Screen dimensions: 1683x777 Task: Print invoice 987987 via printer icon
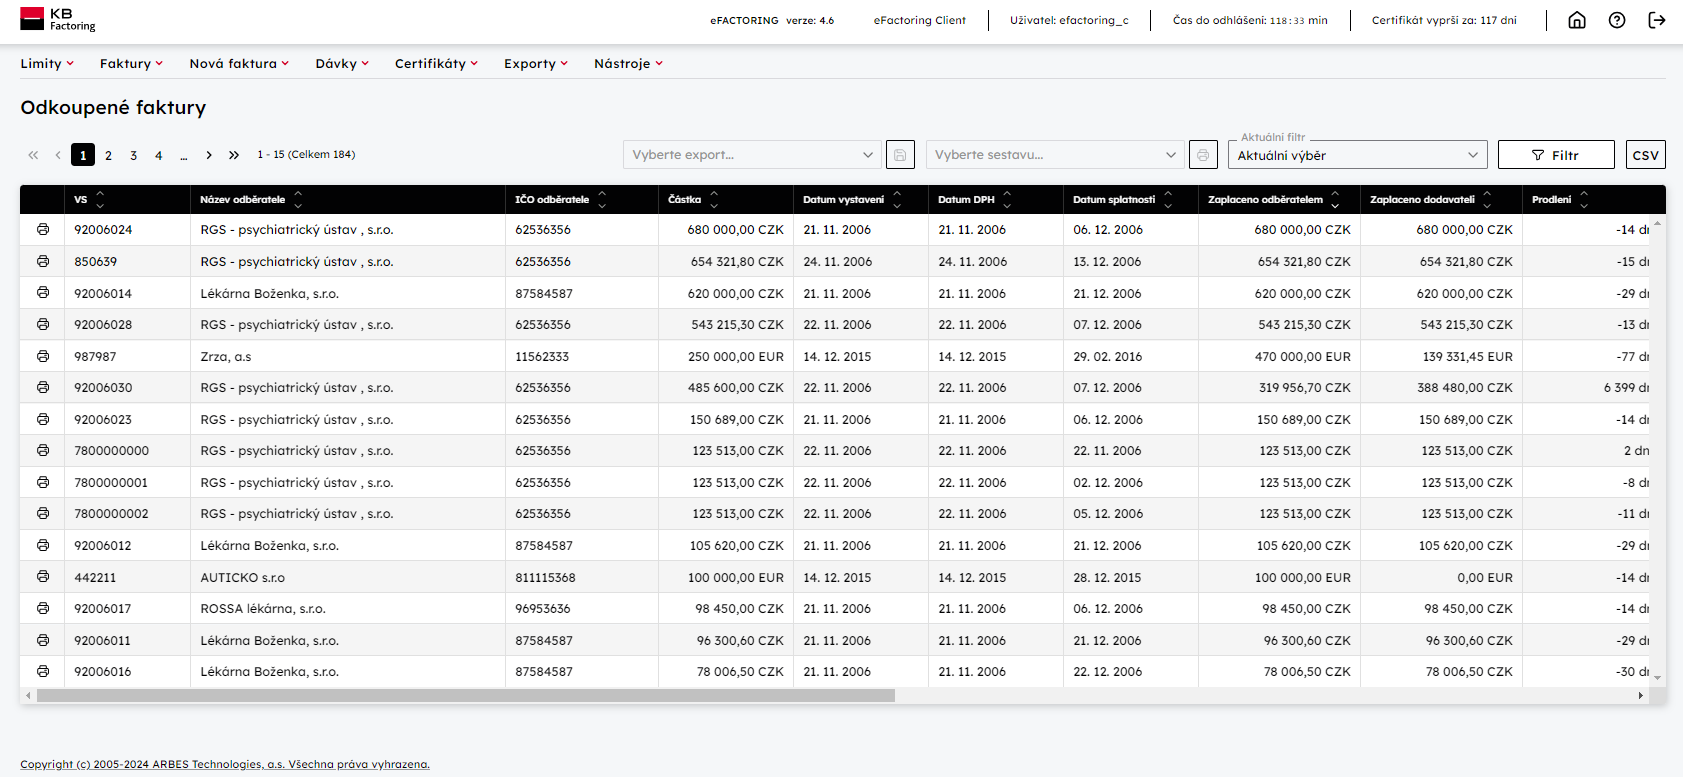pos(43,356)
